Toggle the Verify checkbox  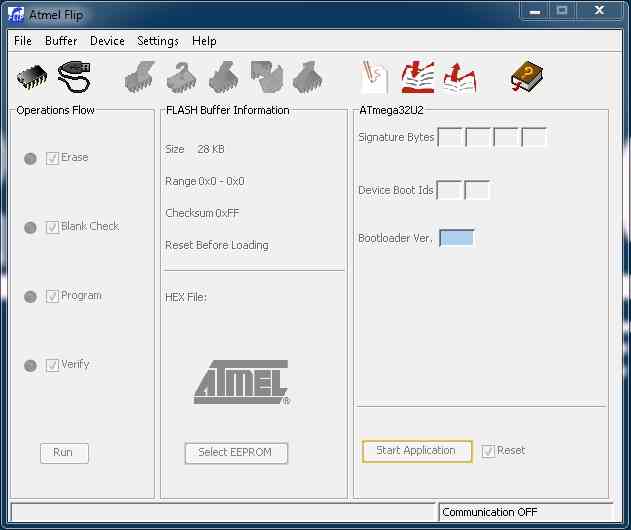pos(53,365)
